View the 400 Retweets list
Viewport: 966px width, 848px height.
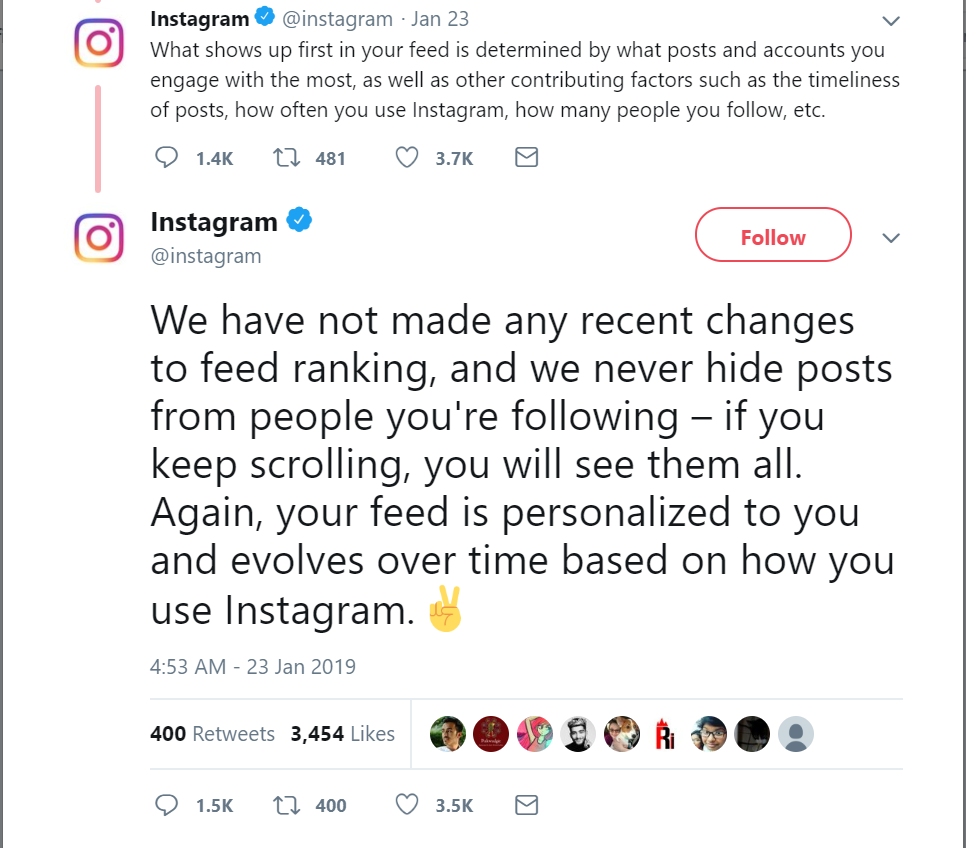pos(212,734)
